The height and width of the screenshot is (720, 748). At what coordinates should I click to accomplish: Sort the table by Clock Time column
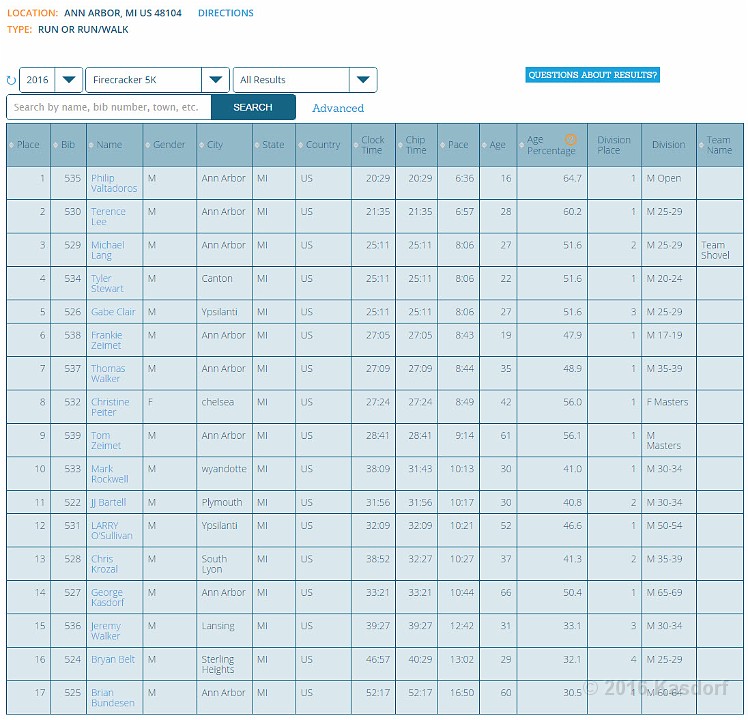372,145
